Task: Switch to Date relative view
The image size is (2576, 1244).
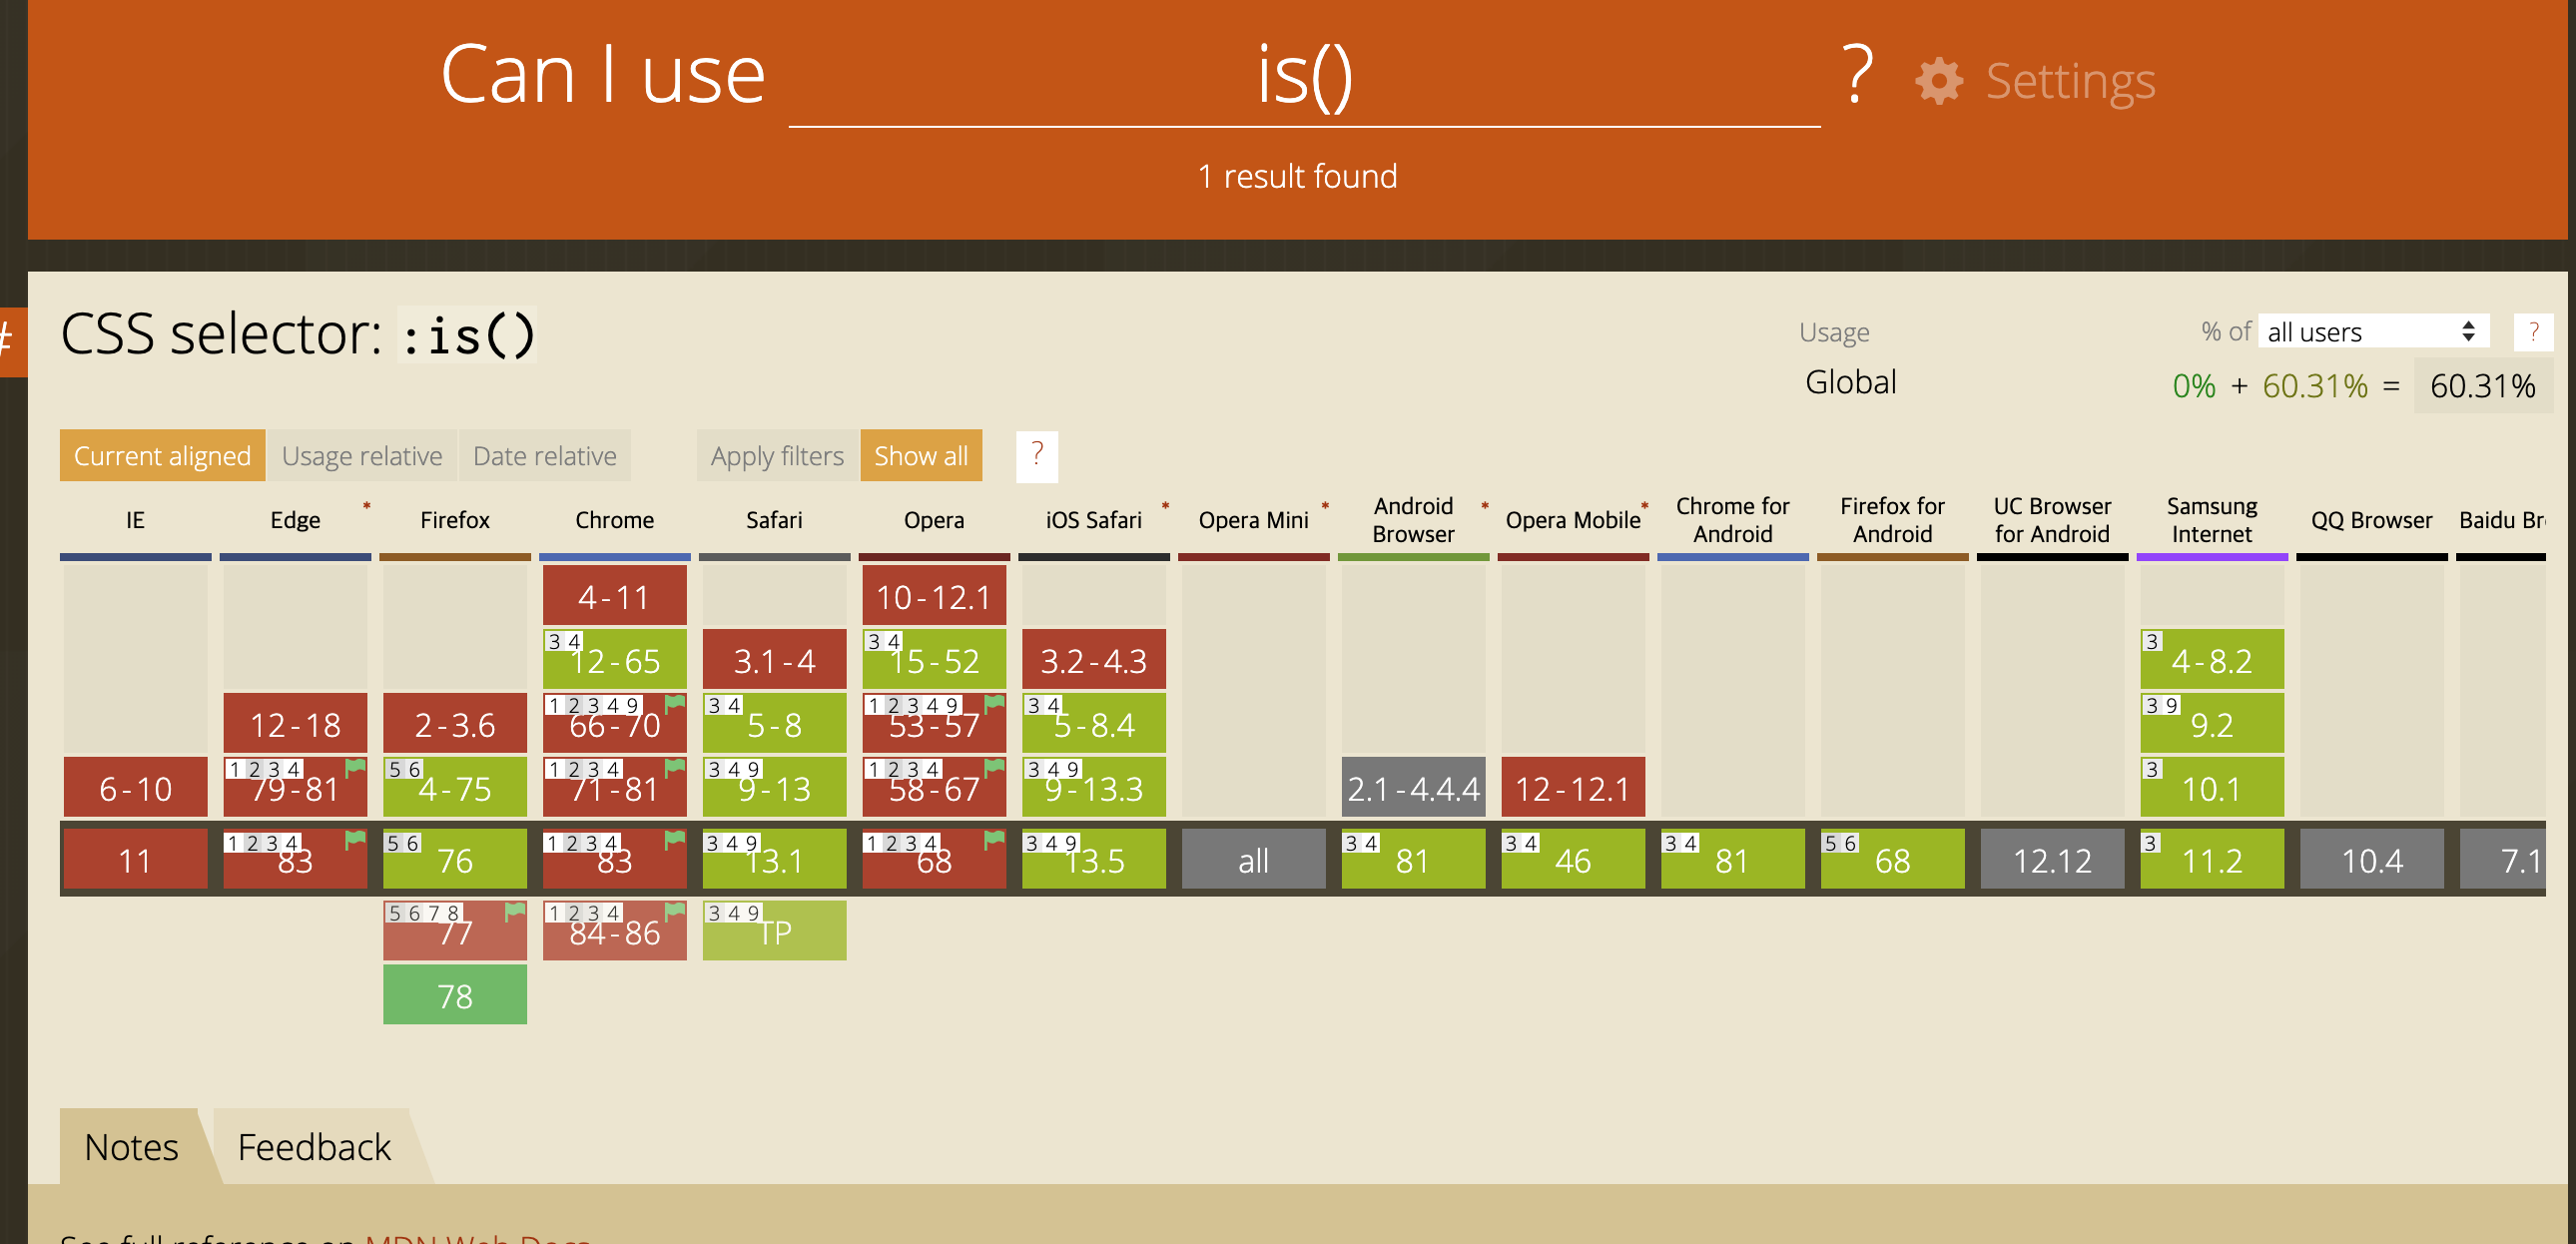Action: coord(544,456)
